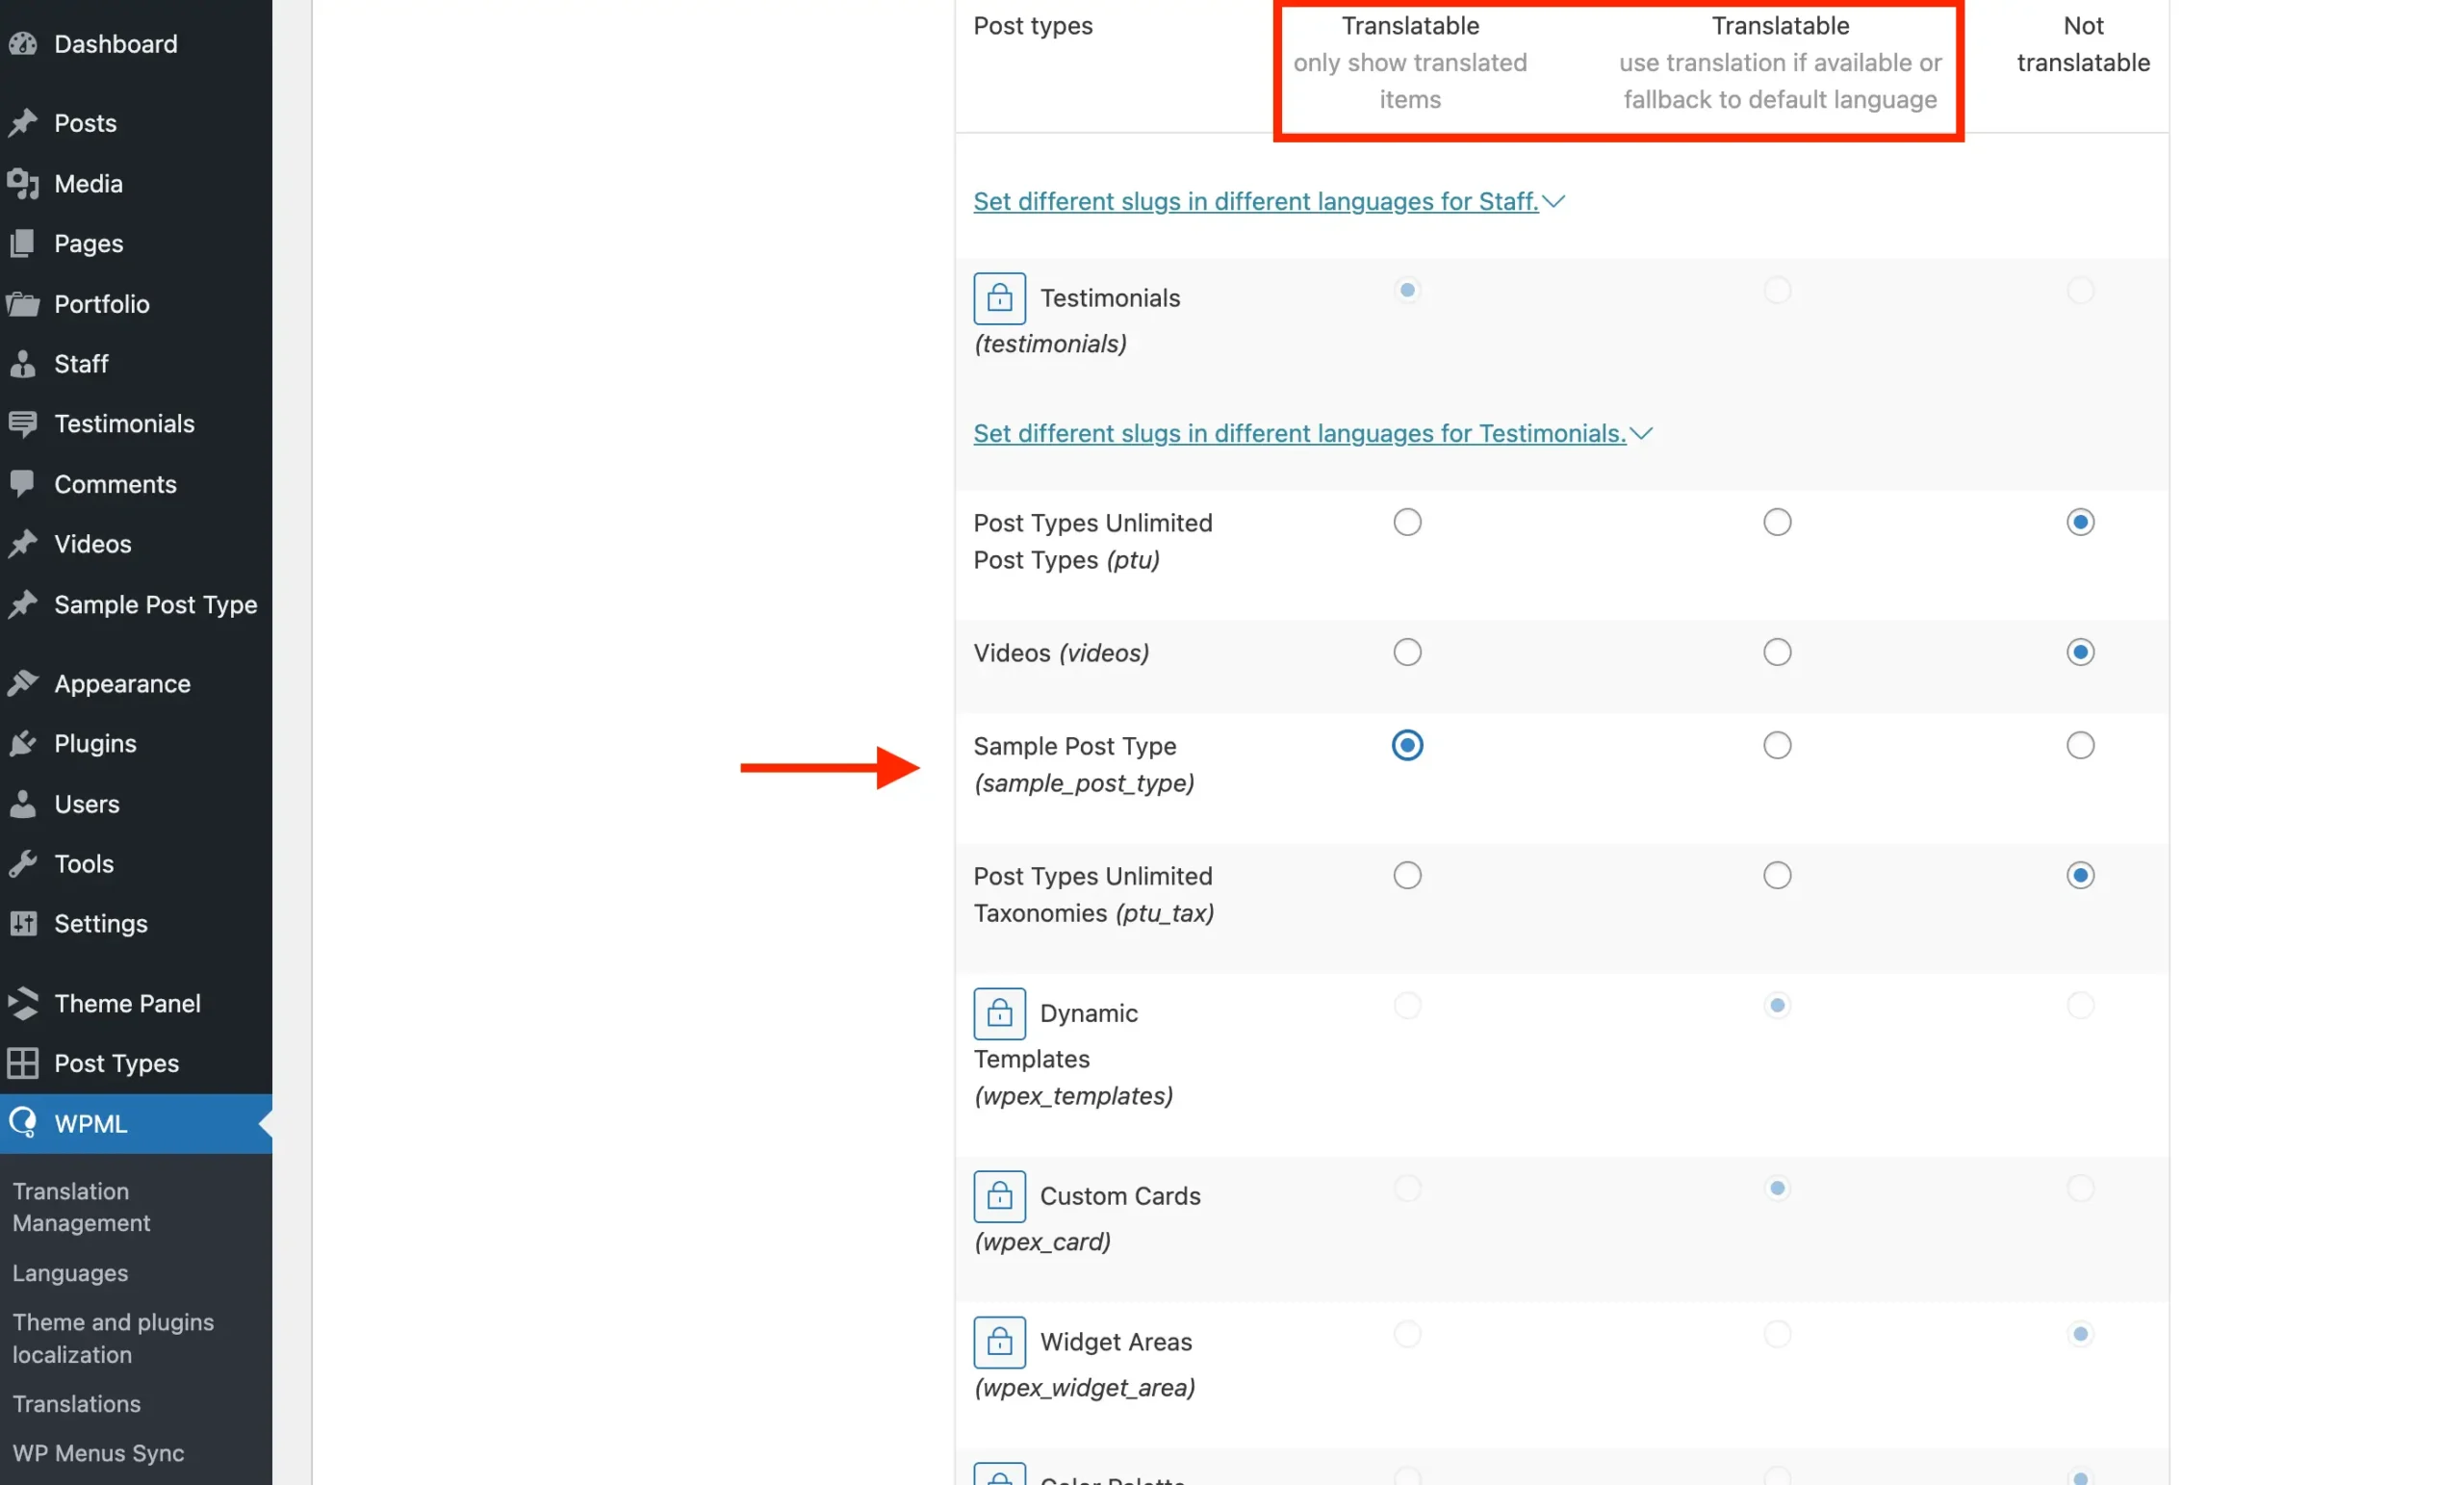Select translated-only radio for Sample Post Type
The image size is (2464, 1485).
1407,745
